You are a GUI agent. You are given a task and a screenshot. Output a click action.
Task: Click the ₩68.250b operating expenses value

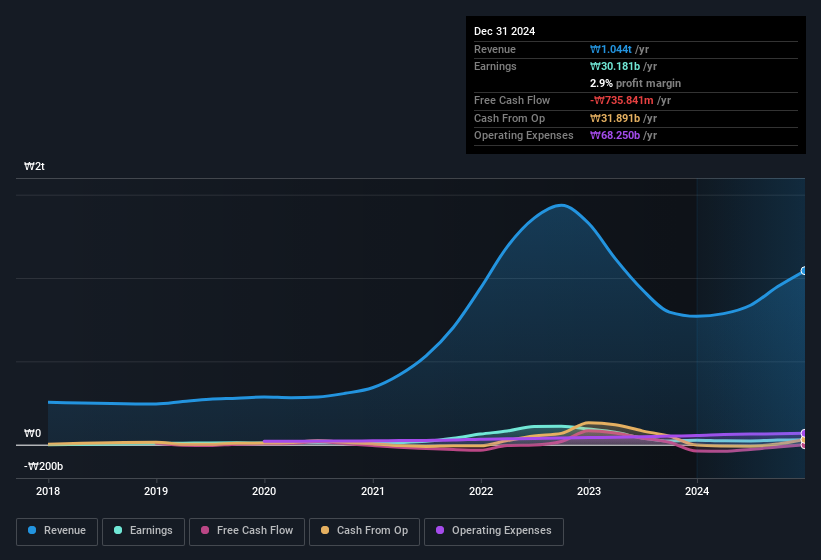[x=615, y=136]
